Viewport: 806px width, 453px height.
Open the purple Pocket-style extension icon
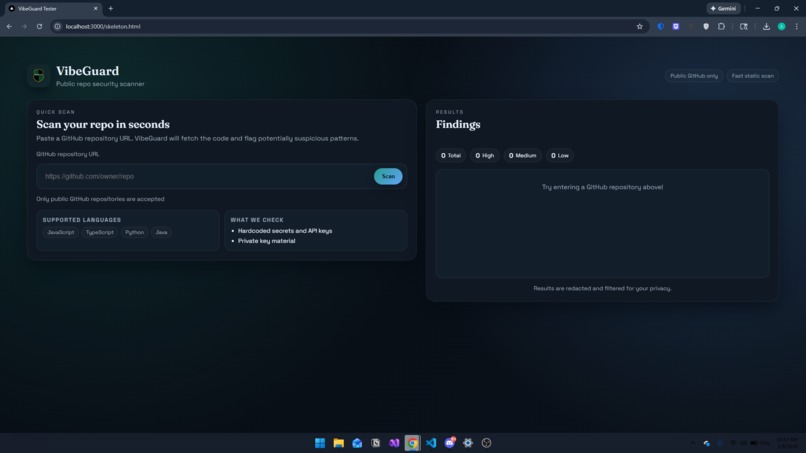click(676, 26)
